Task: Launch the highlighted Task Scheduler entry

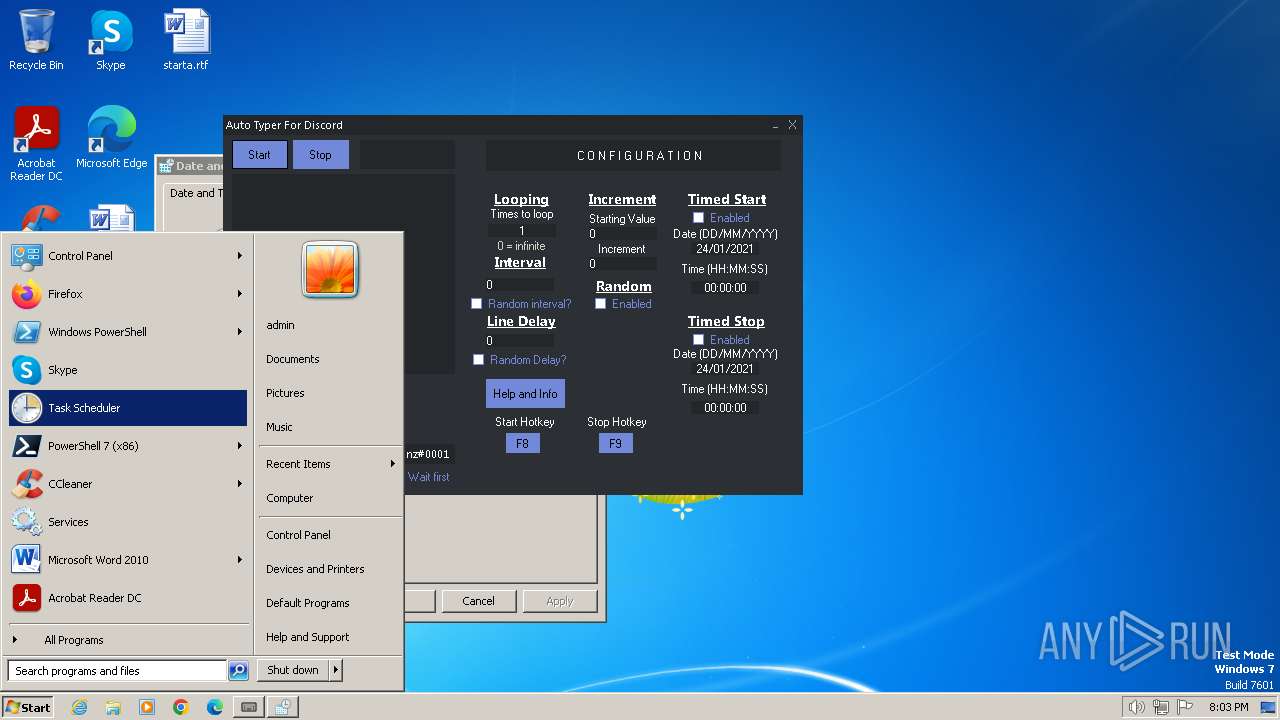Action: [x=128, y=408]
